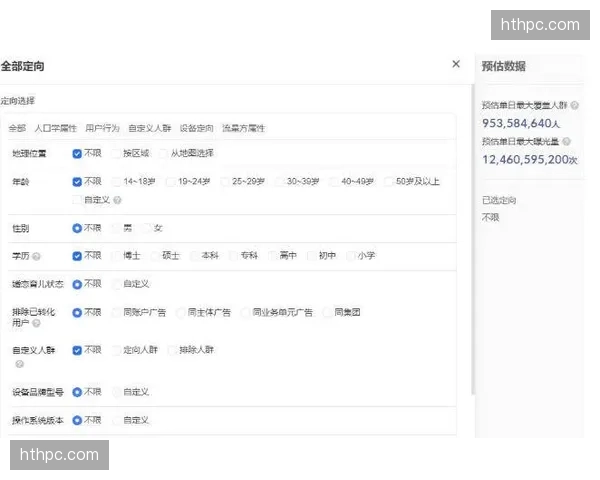The height and width of the screenshot is (480, 600).
Task: Select 不限 radio for 性别
Action: pos(77,228)
